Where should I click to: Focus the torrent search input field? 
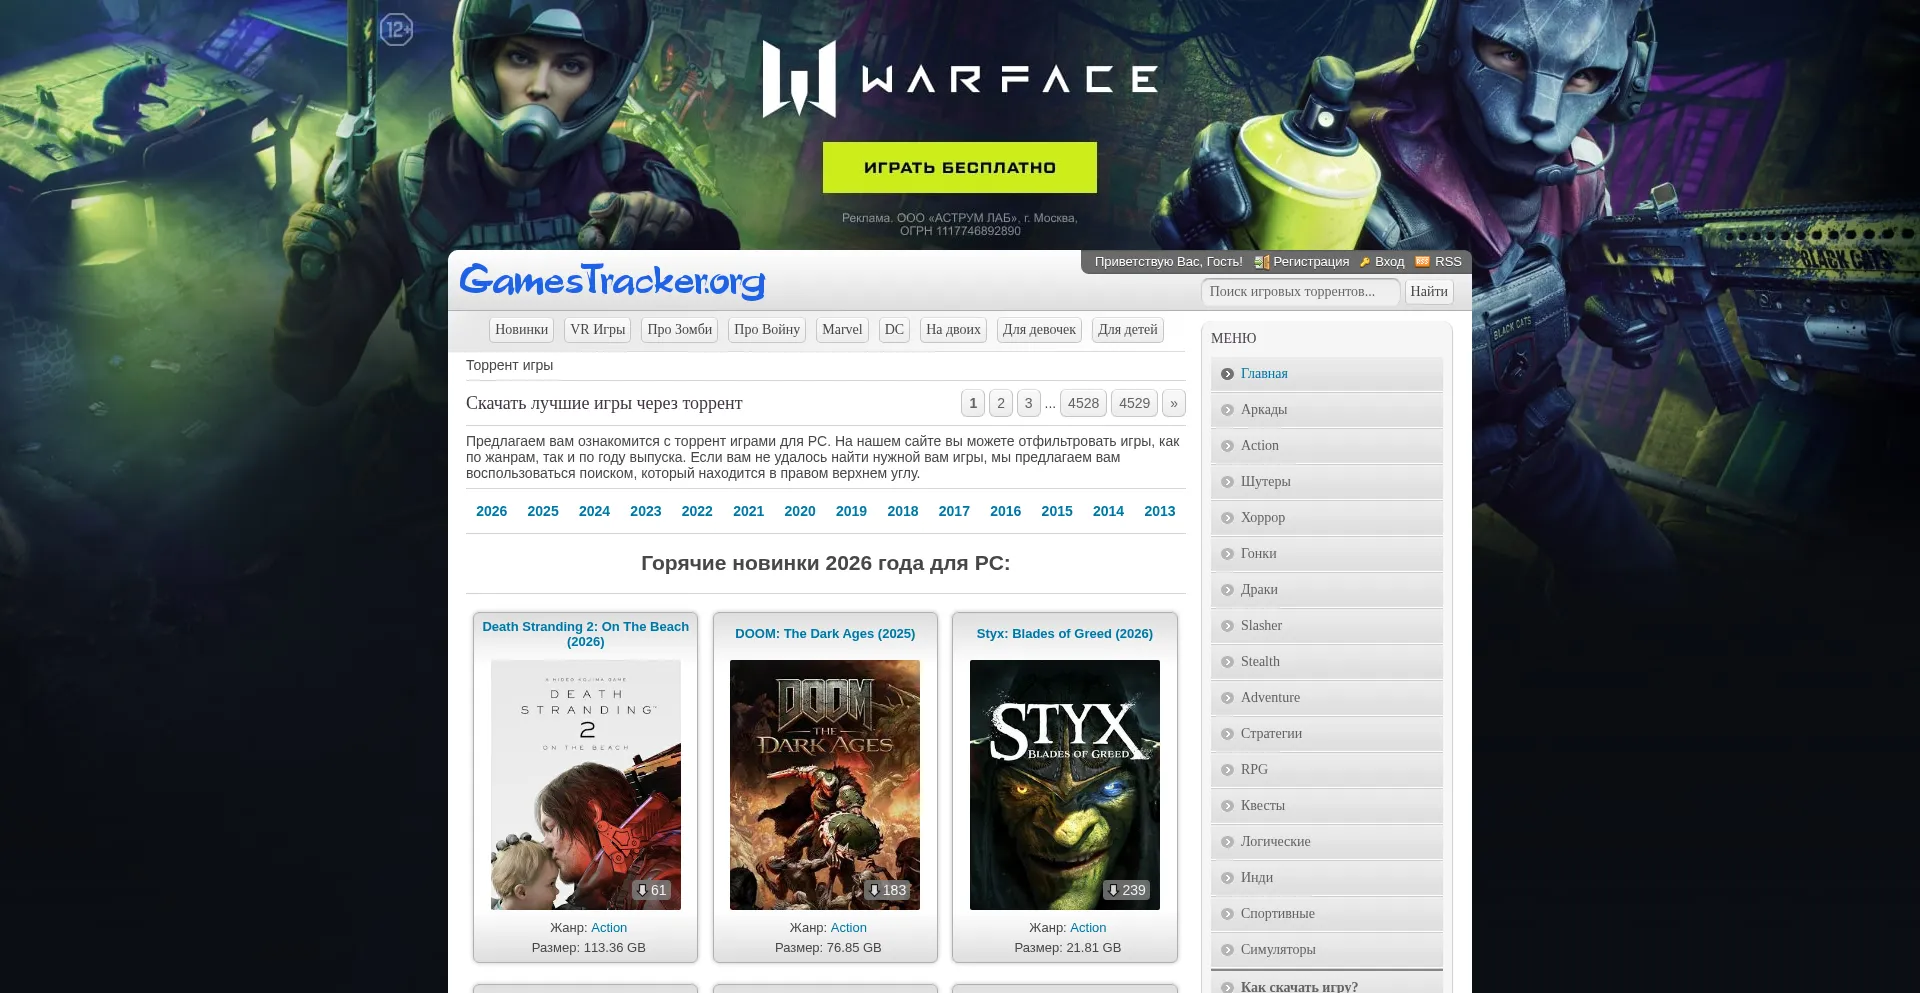[1300, 292]
